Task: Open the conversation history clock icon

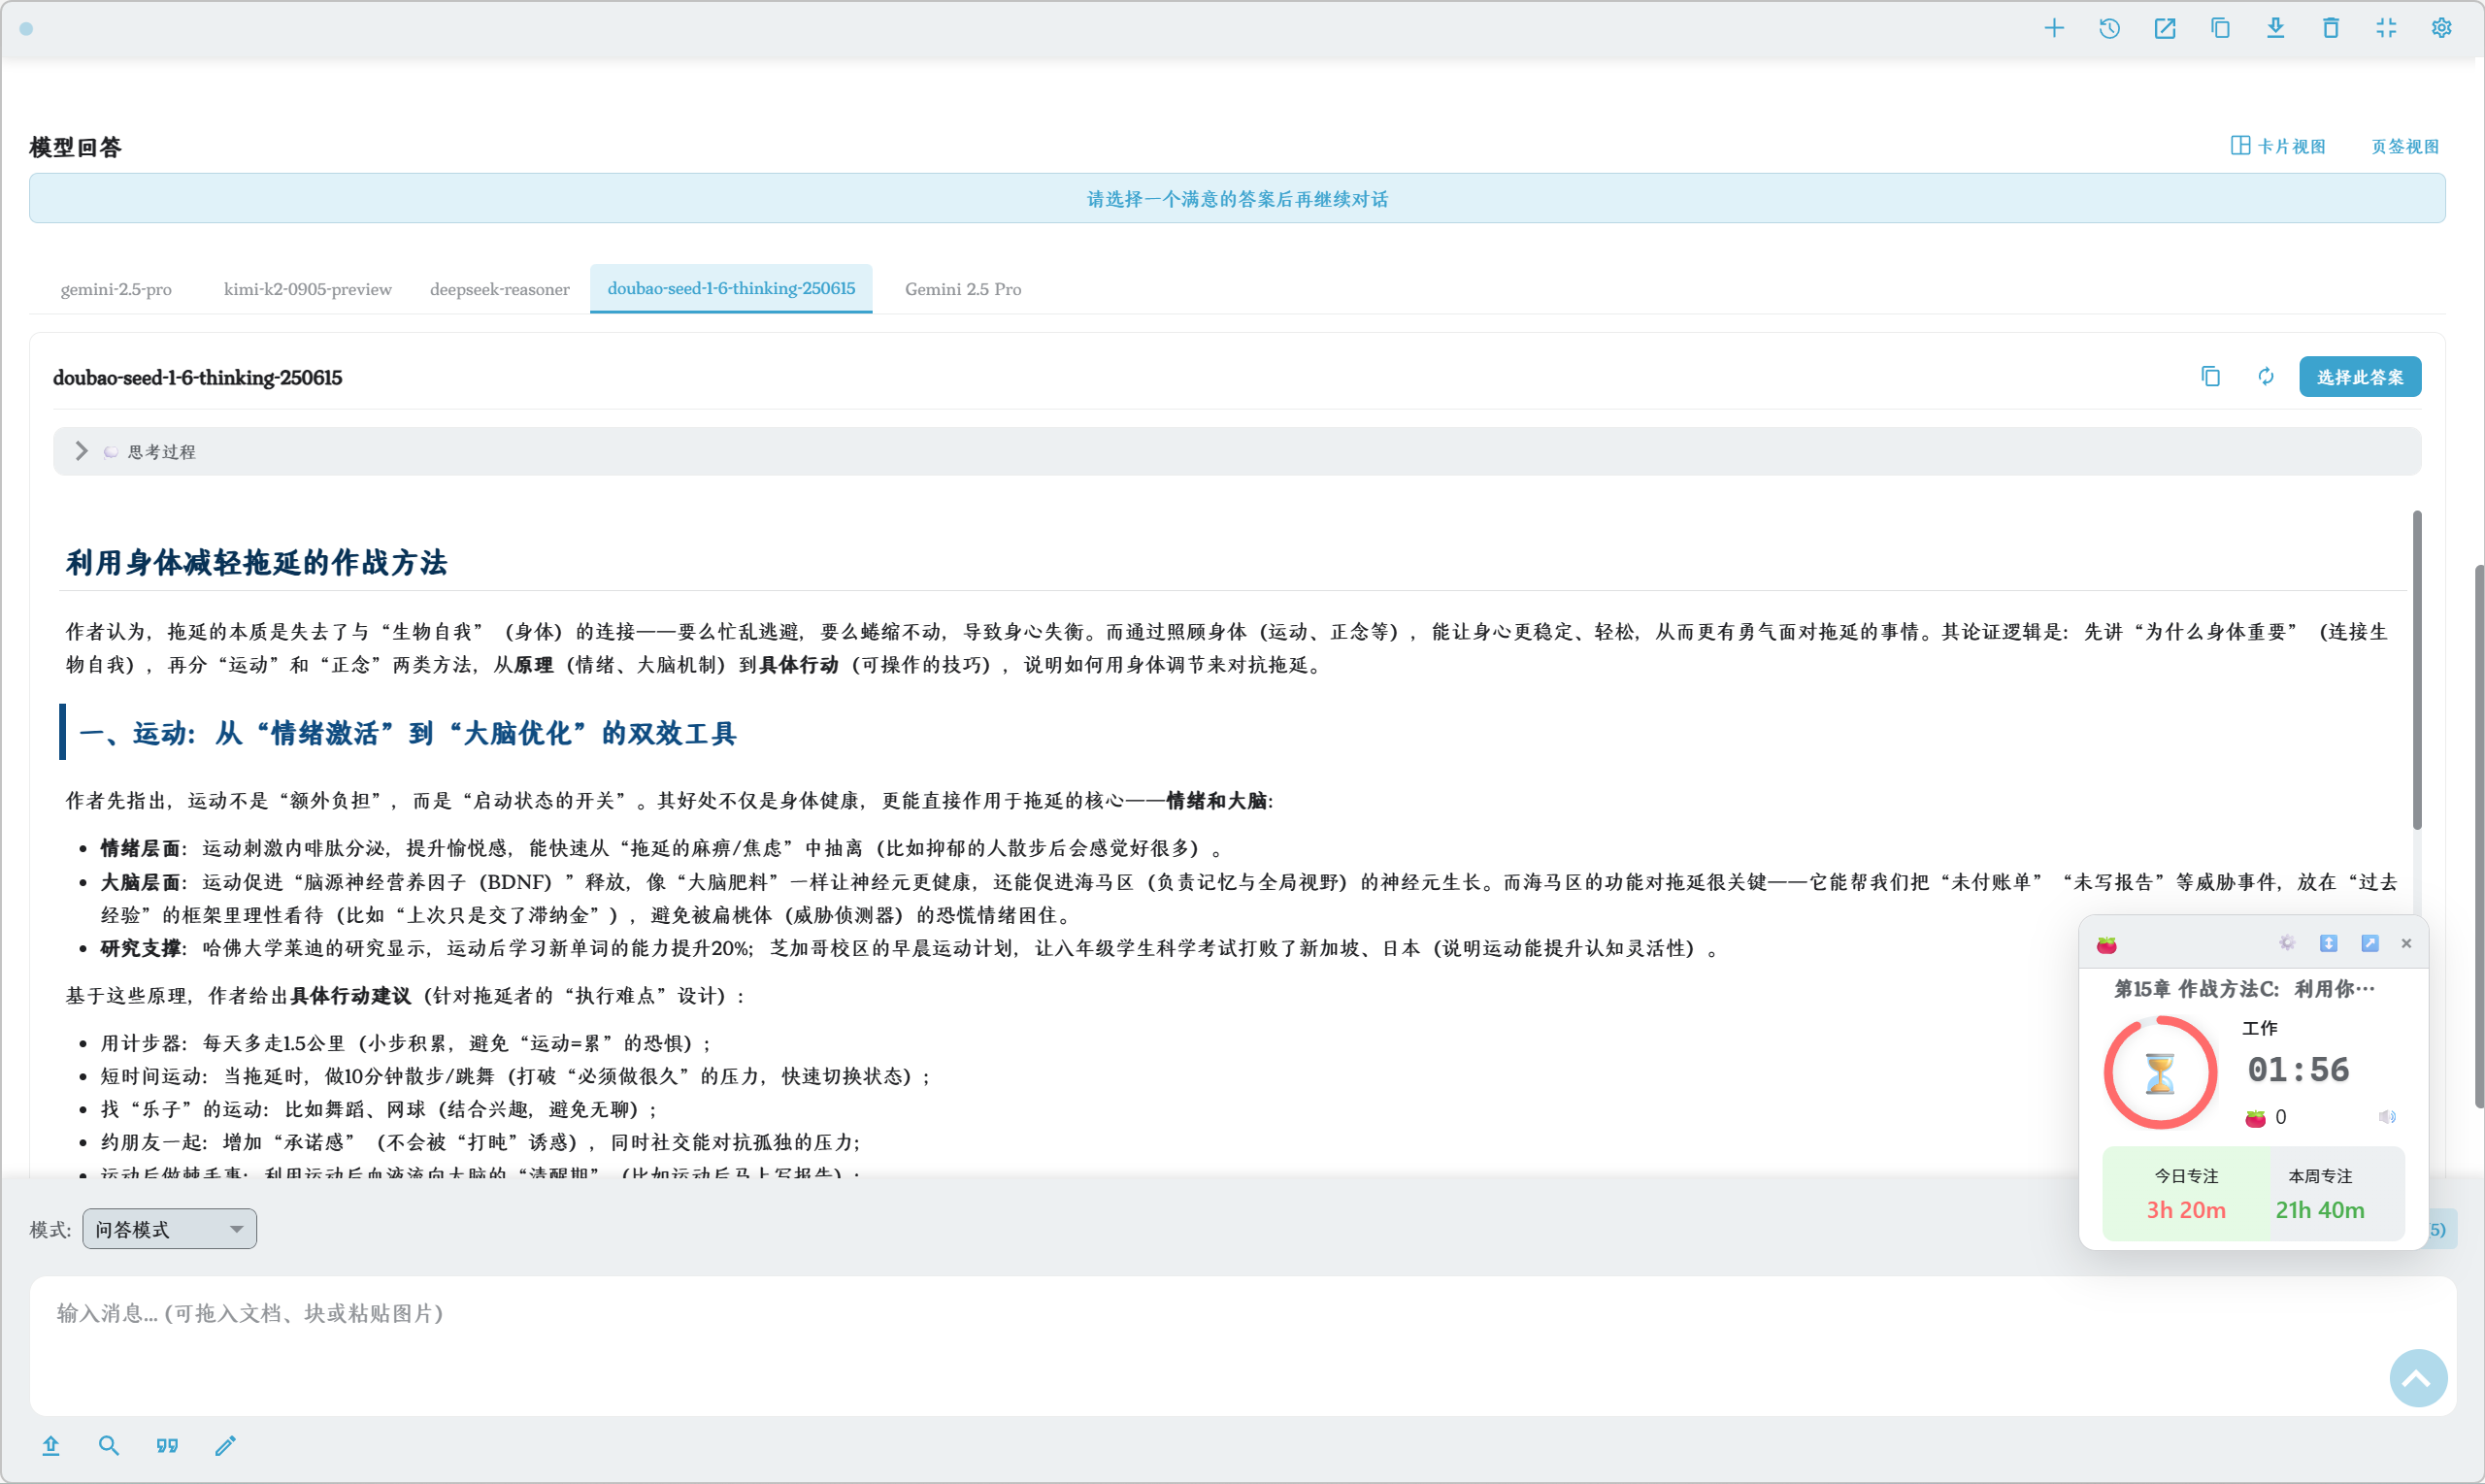Action: 2109,28
